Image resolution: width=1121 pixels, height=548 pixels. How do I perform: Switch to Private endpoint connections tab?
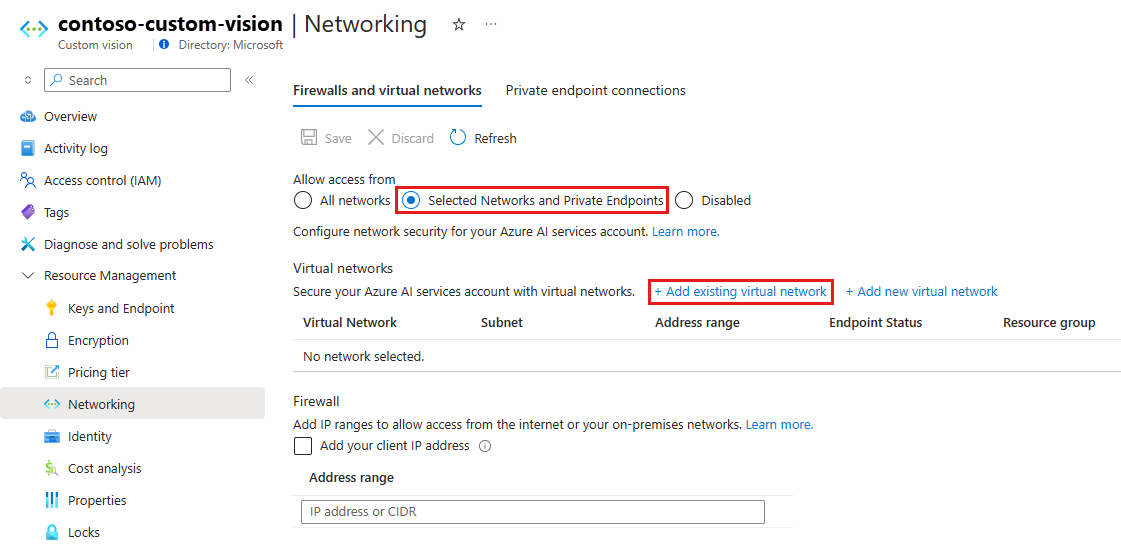tap(595, 90)
